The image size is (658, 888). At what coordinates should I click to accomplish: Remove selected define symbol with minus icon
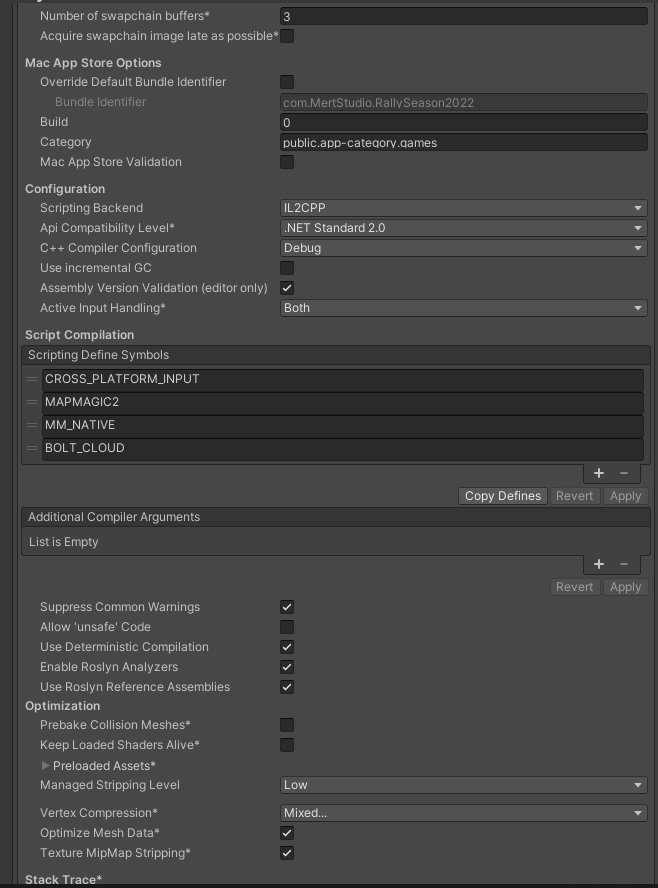coord(624,473)
